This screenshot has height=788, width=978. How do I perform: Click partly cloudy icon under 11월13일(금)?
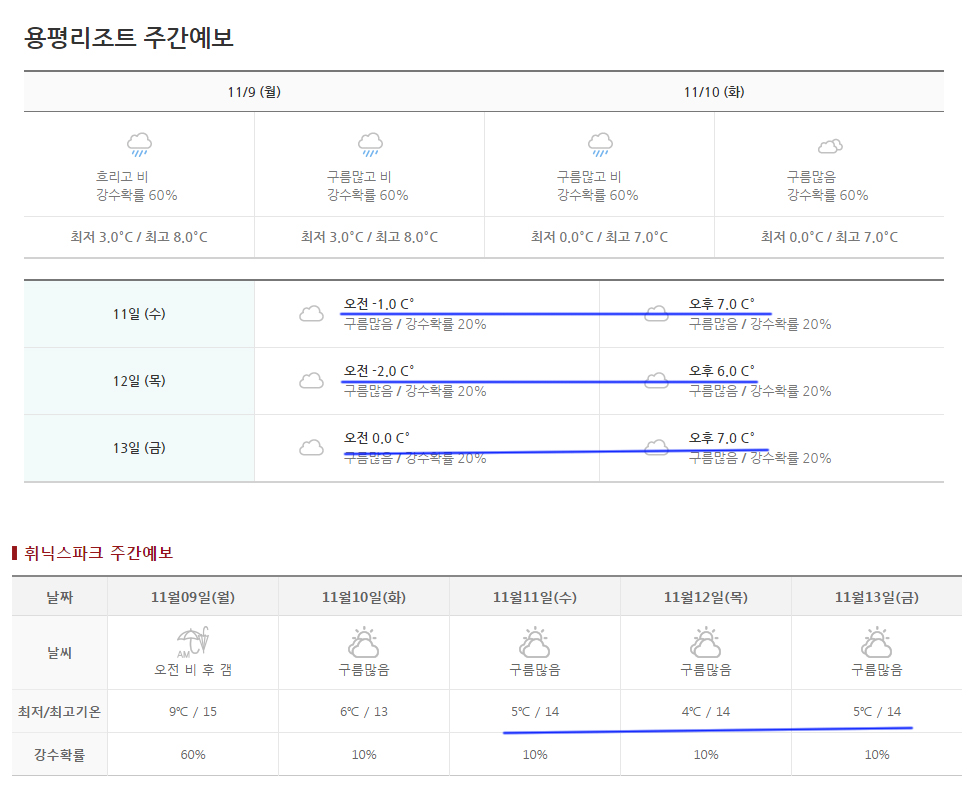877,643
